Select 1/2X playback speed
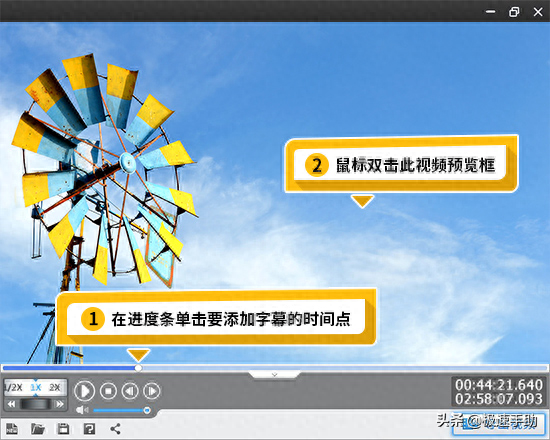The image size is (550, 440). pos(13,387)
